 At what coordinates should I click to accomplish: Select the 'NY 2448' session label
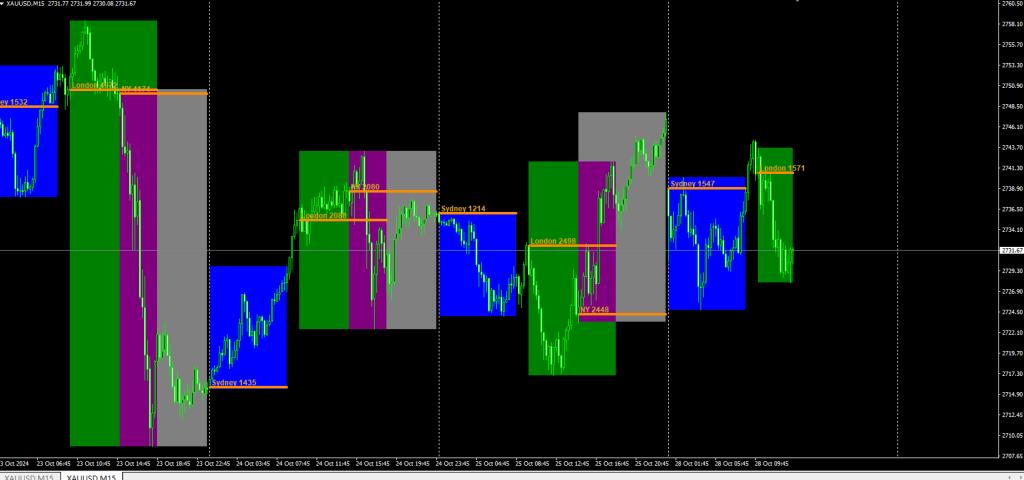pos(594,310)
